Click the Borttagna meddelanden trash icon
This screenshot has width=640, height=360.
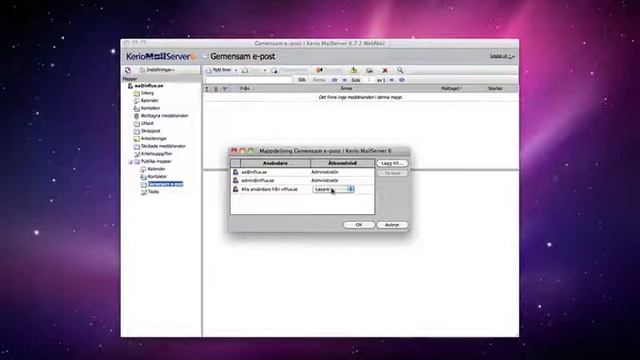[x=137, y=116]
